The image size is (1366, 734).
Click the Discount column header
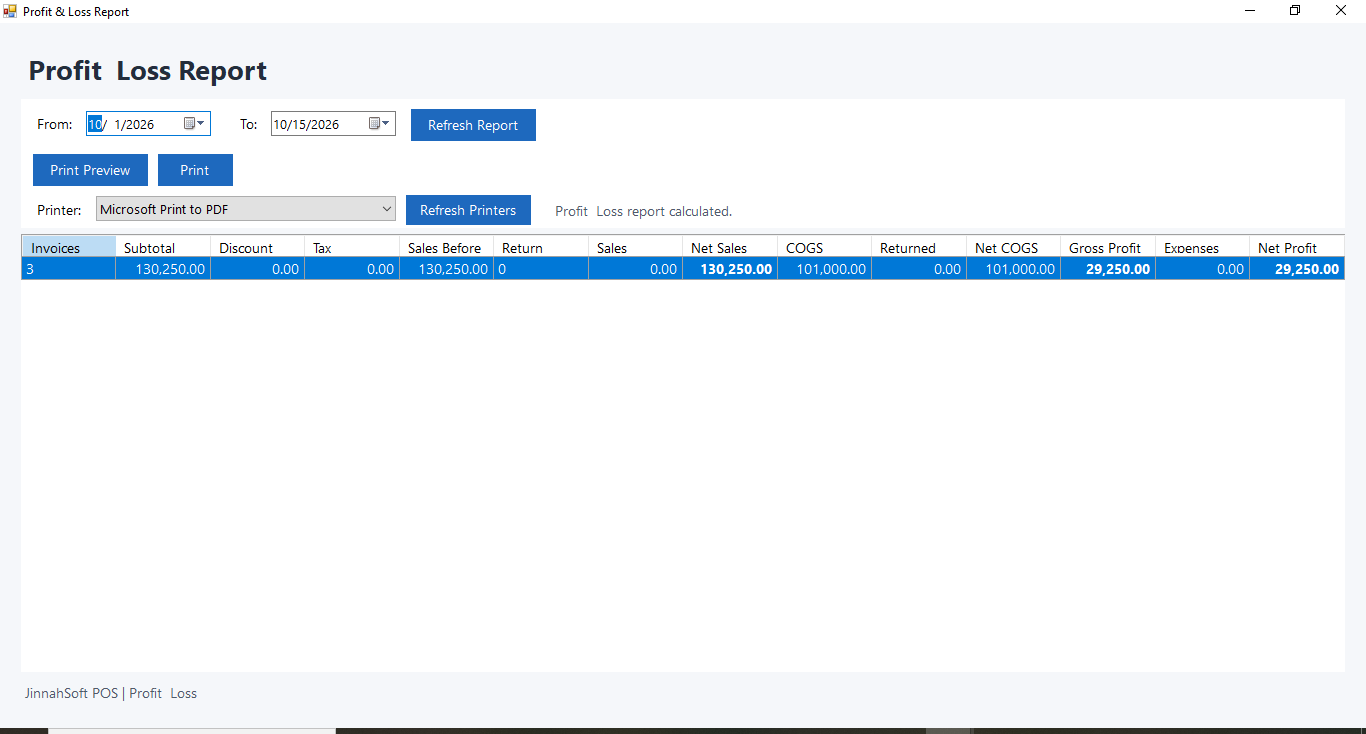pos(258,247)
